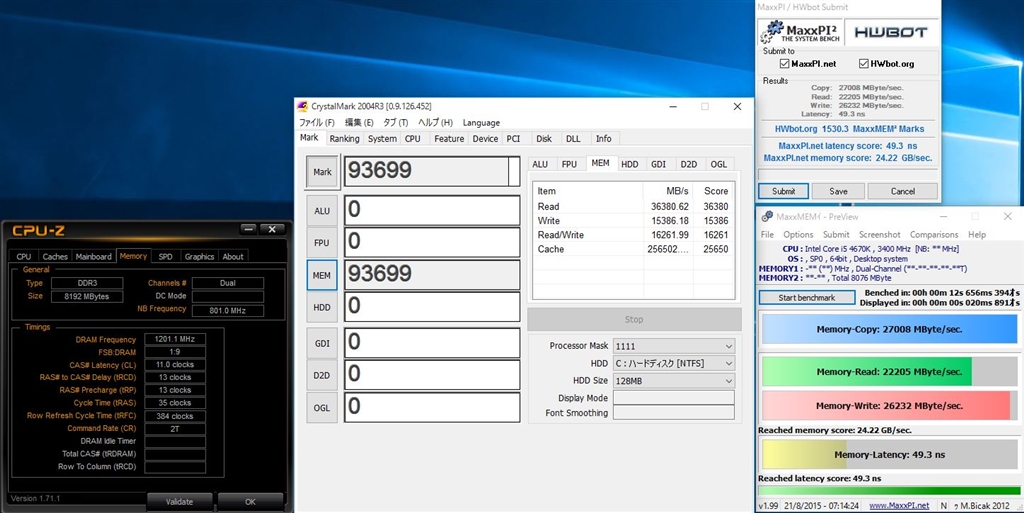Image resolution: width=1024 pixels, height=513 pixels.
Task: Open the Language menu in CrystalMark
Action: (x=481, y=123)
